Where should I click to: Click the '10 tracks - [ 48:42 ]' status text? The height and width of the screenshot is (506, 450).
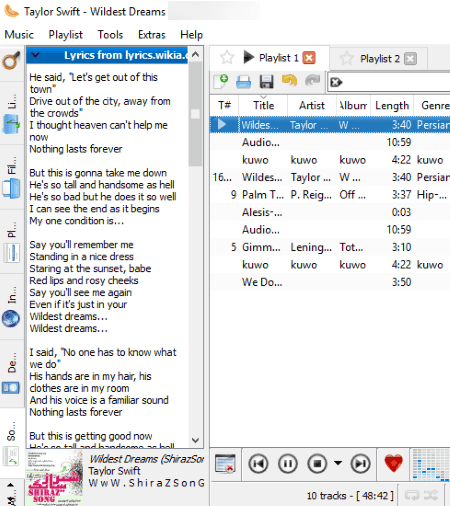click(350, 496)
